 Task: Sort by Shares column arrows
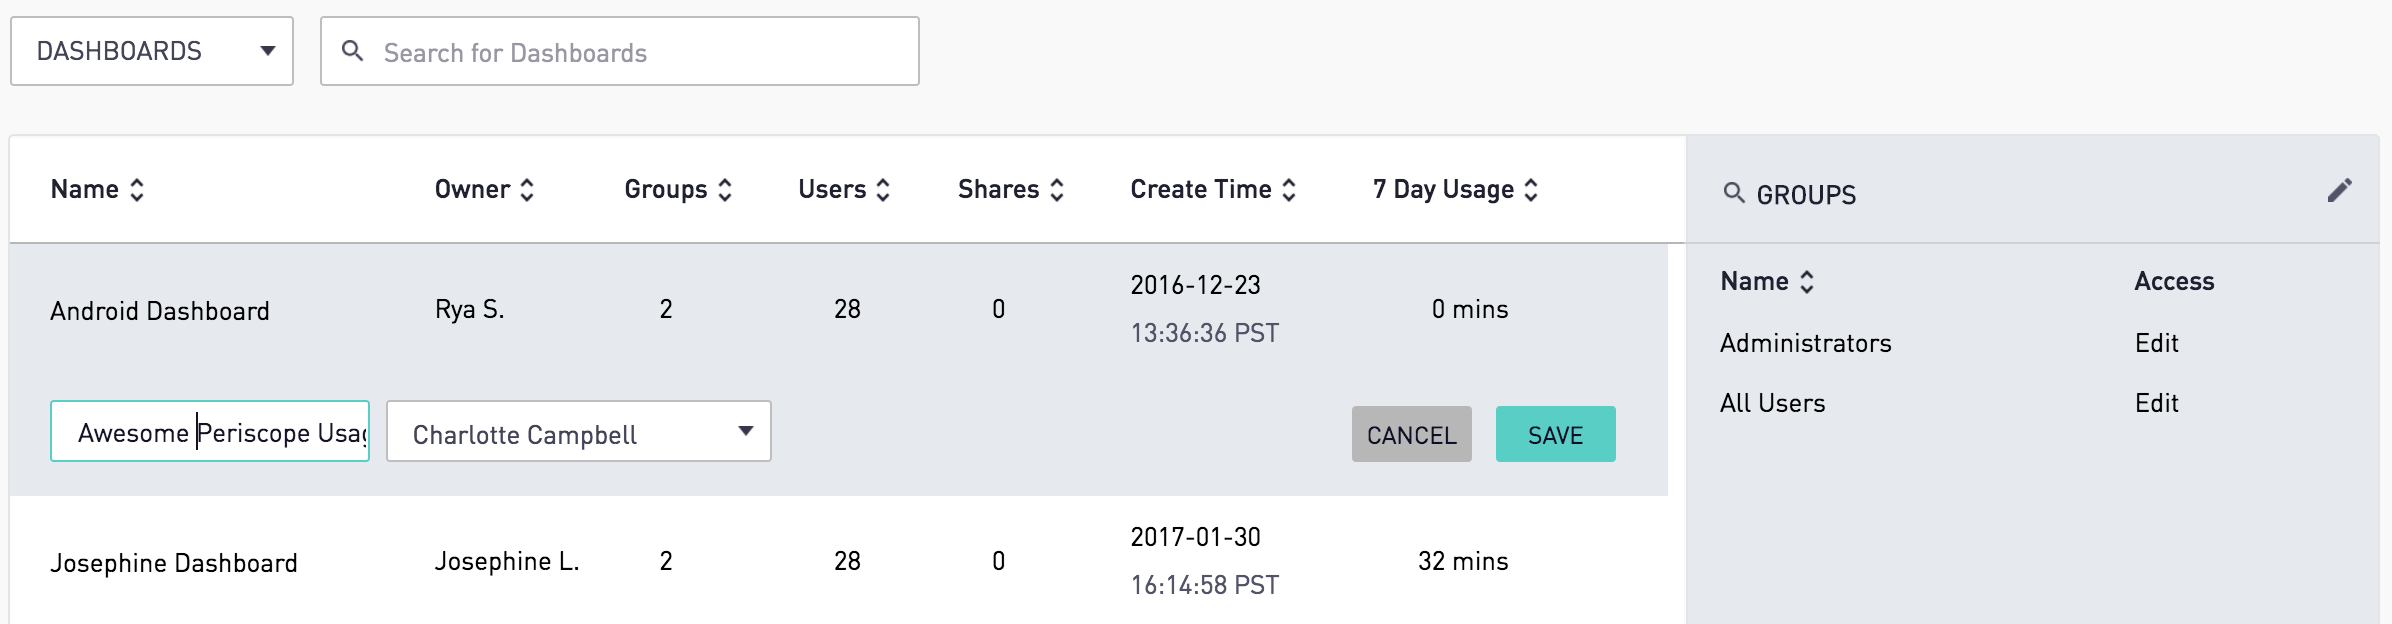tap(1057, 190)
